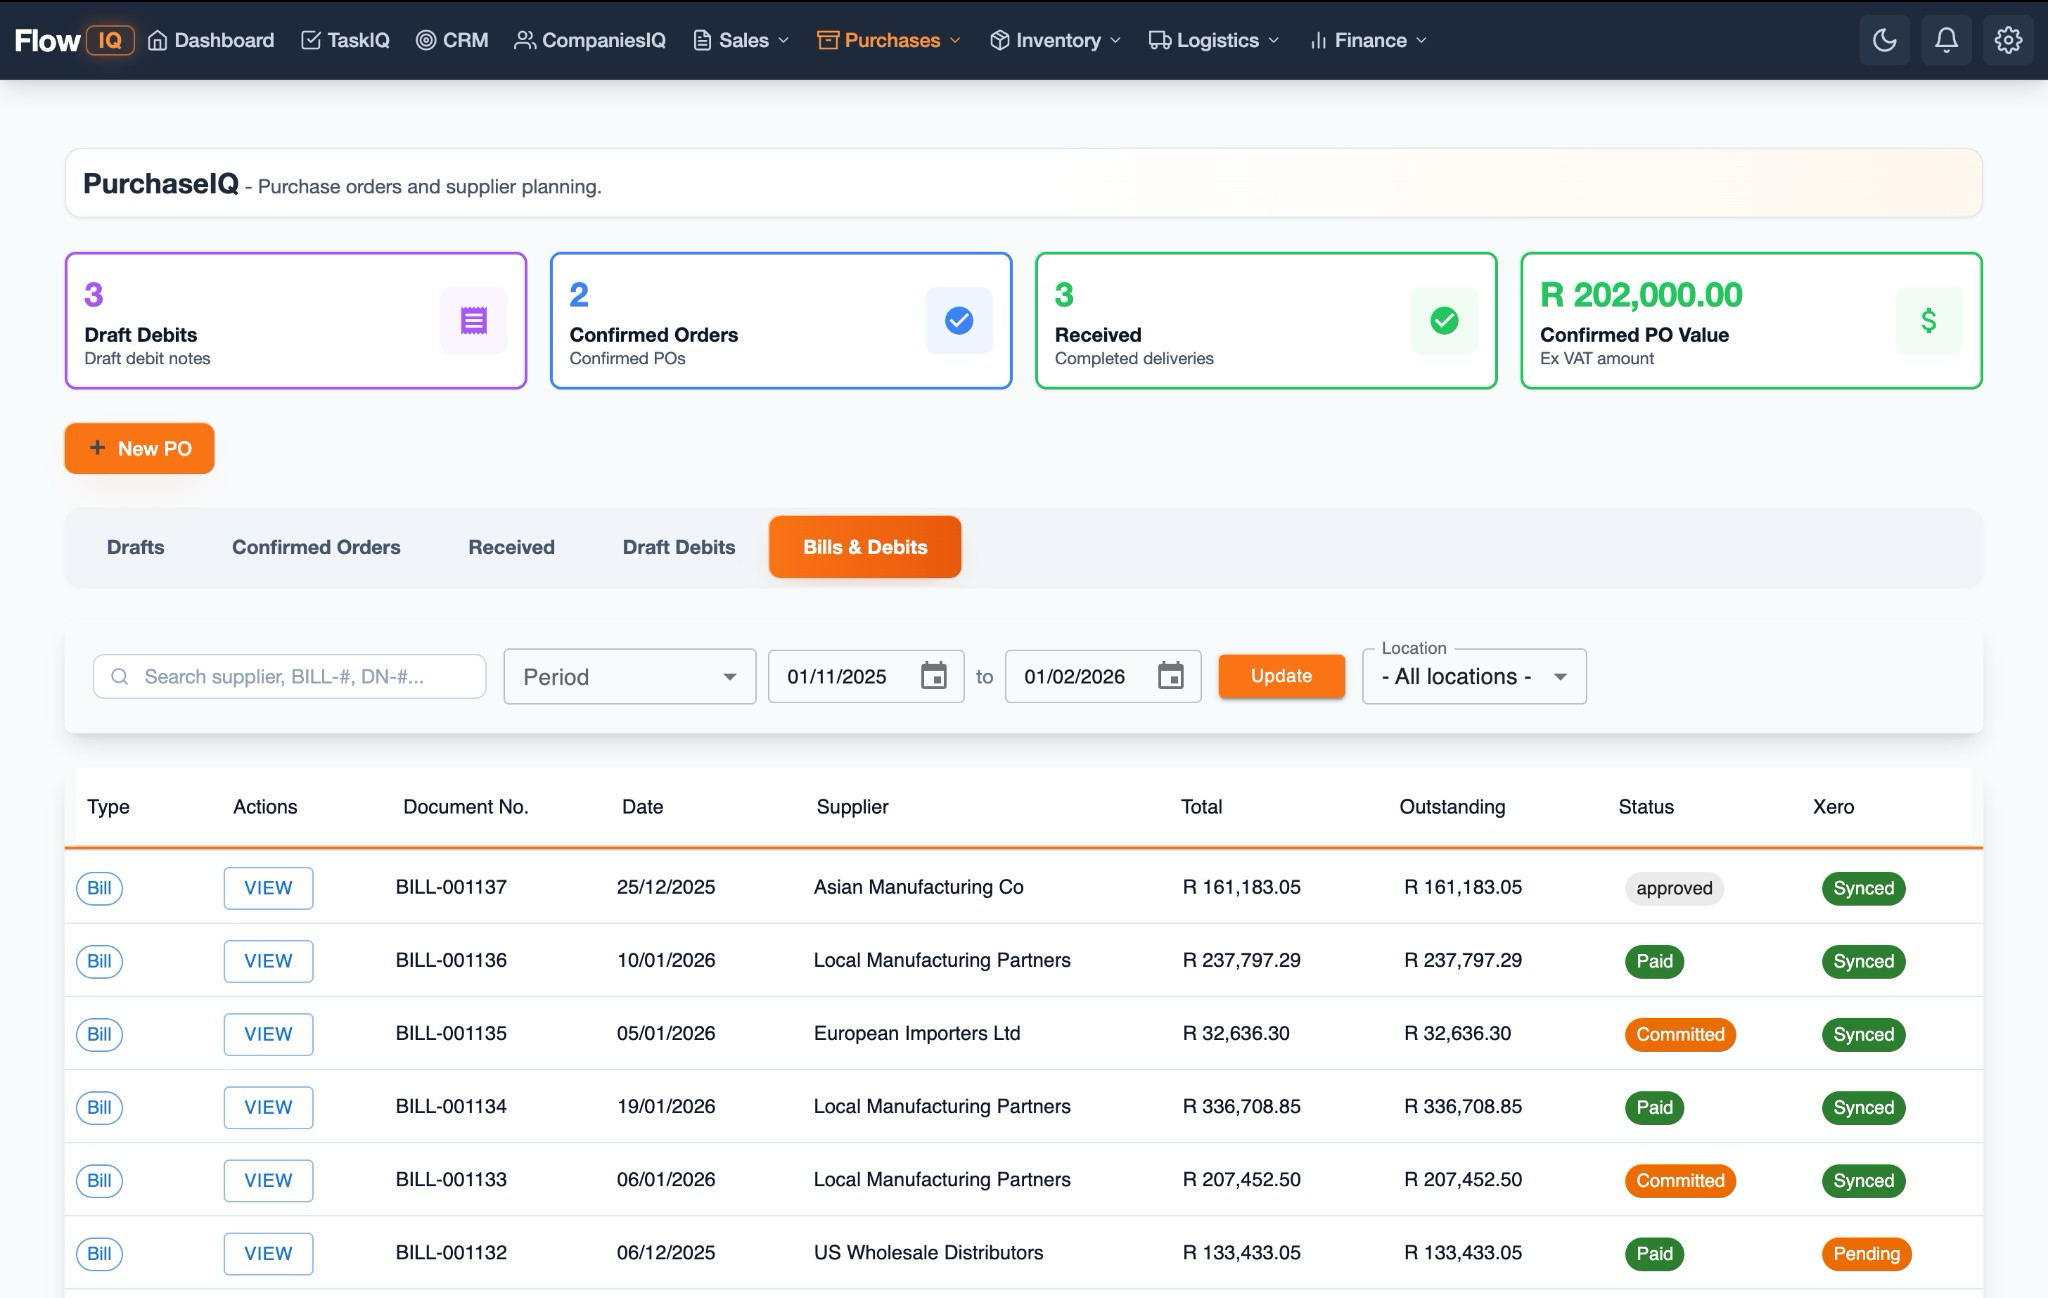Click the Synced status pill for BILL-001136
This screenshot has width=2048, height=1298.
click(1862, 961)
